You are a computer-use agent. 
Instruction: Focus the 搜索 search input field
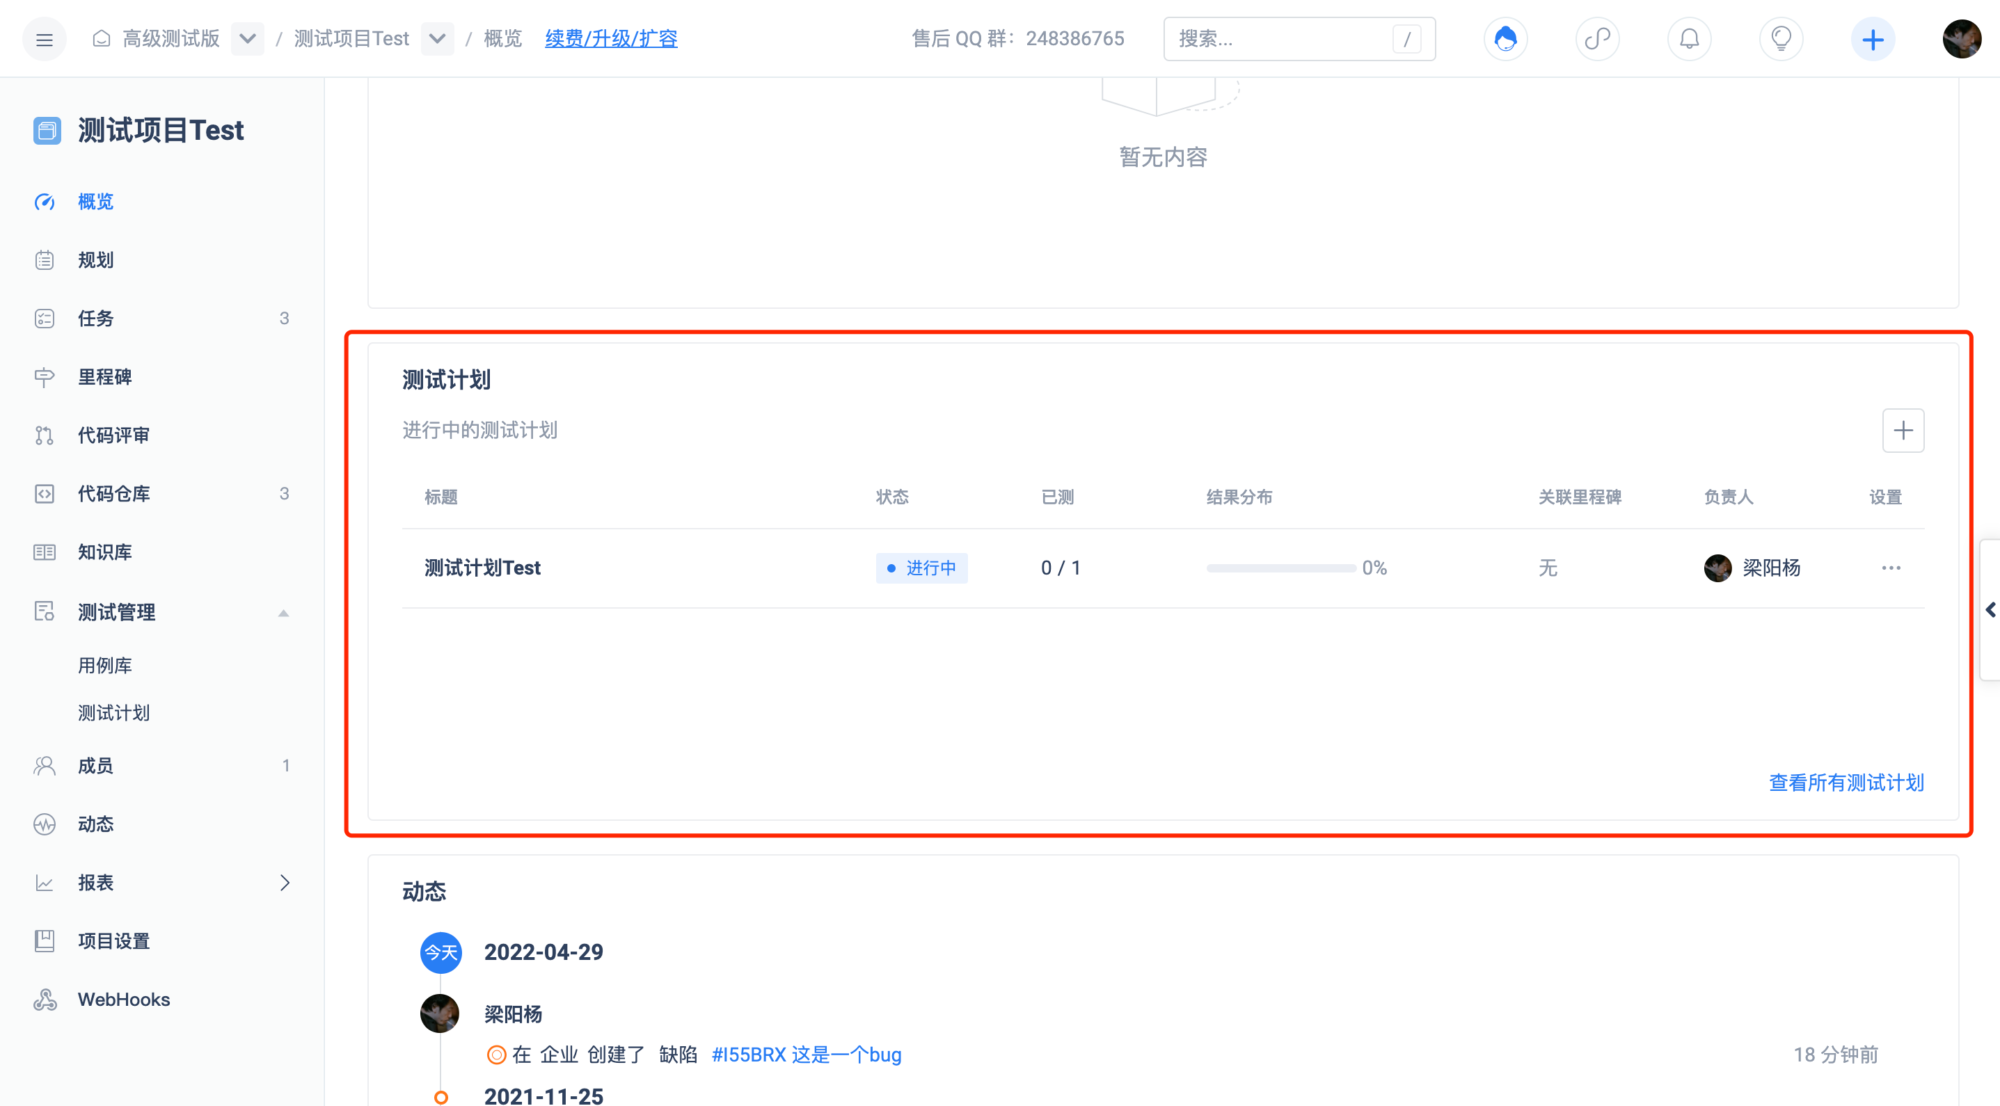pos(1280,39)
